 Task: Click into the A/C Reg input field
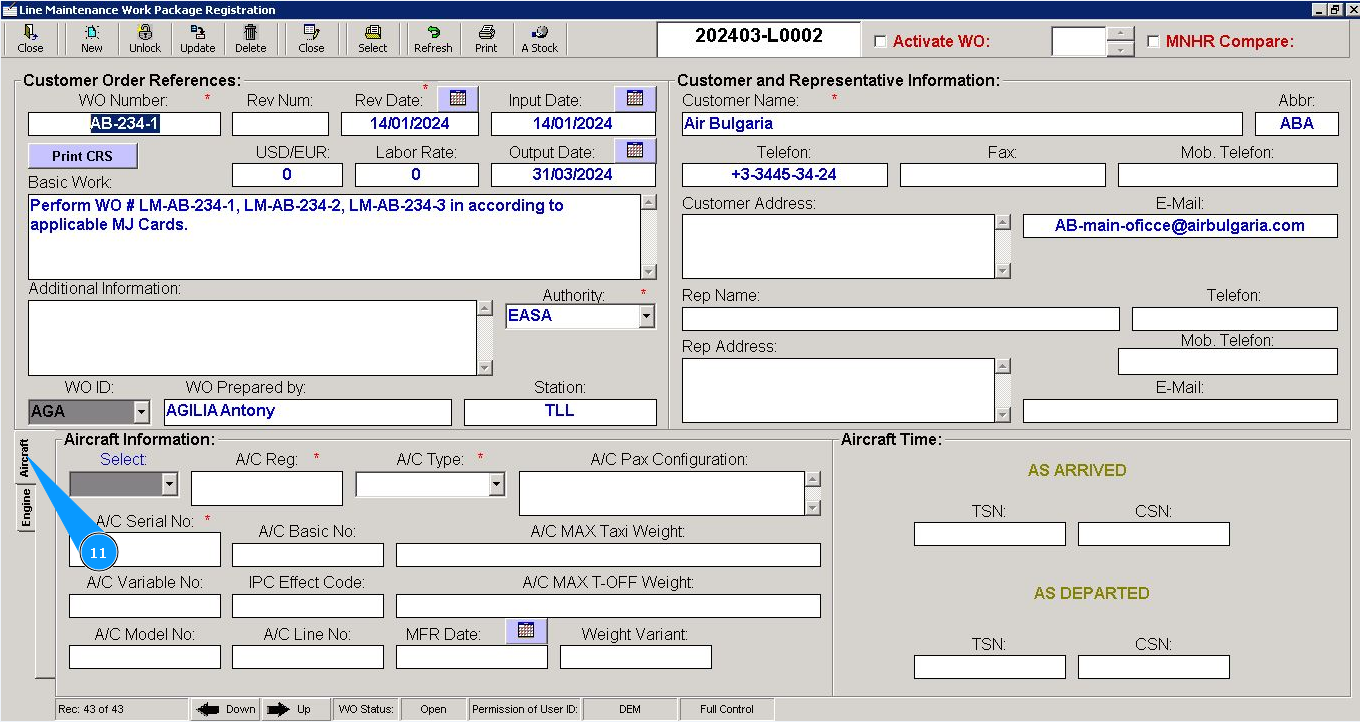pos(266,488)
